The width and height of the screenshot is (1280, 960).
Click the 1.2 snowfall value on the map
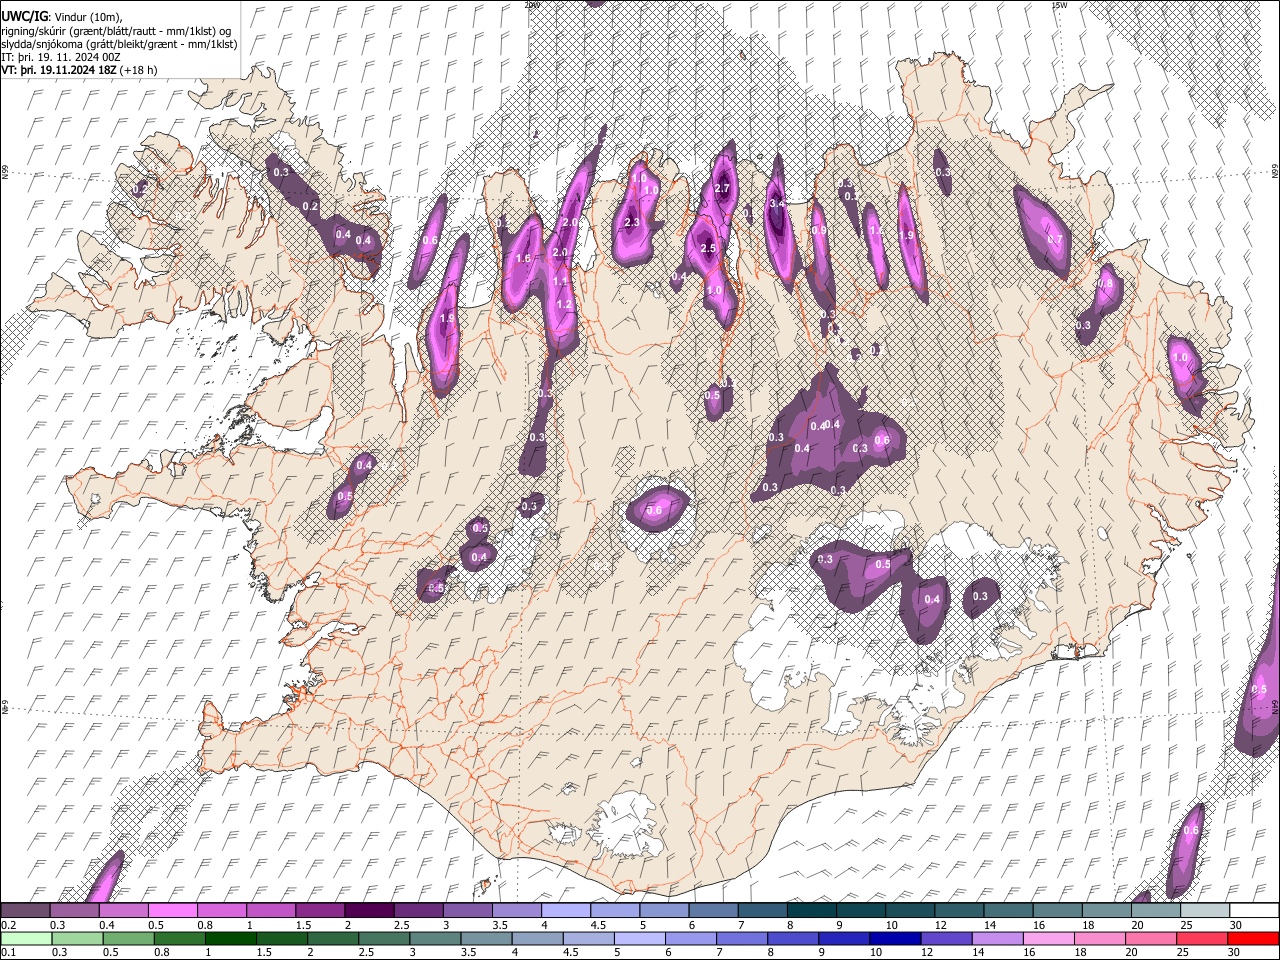tap(563, 304)
